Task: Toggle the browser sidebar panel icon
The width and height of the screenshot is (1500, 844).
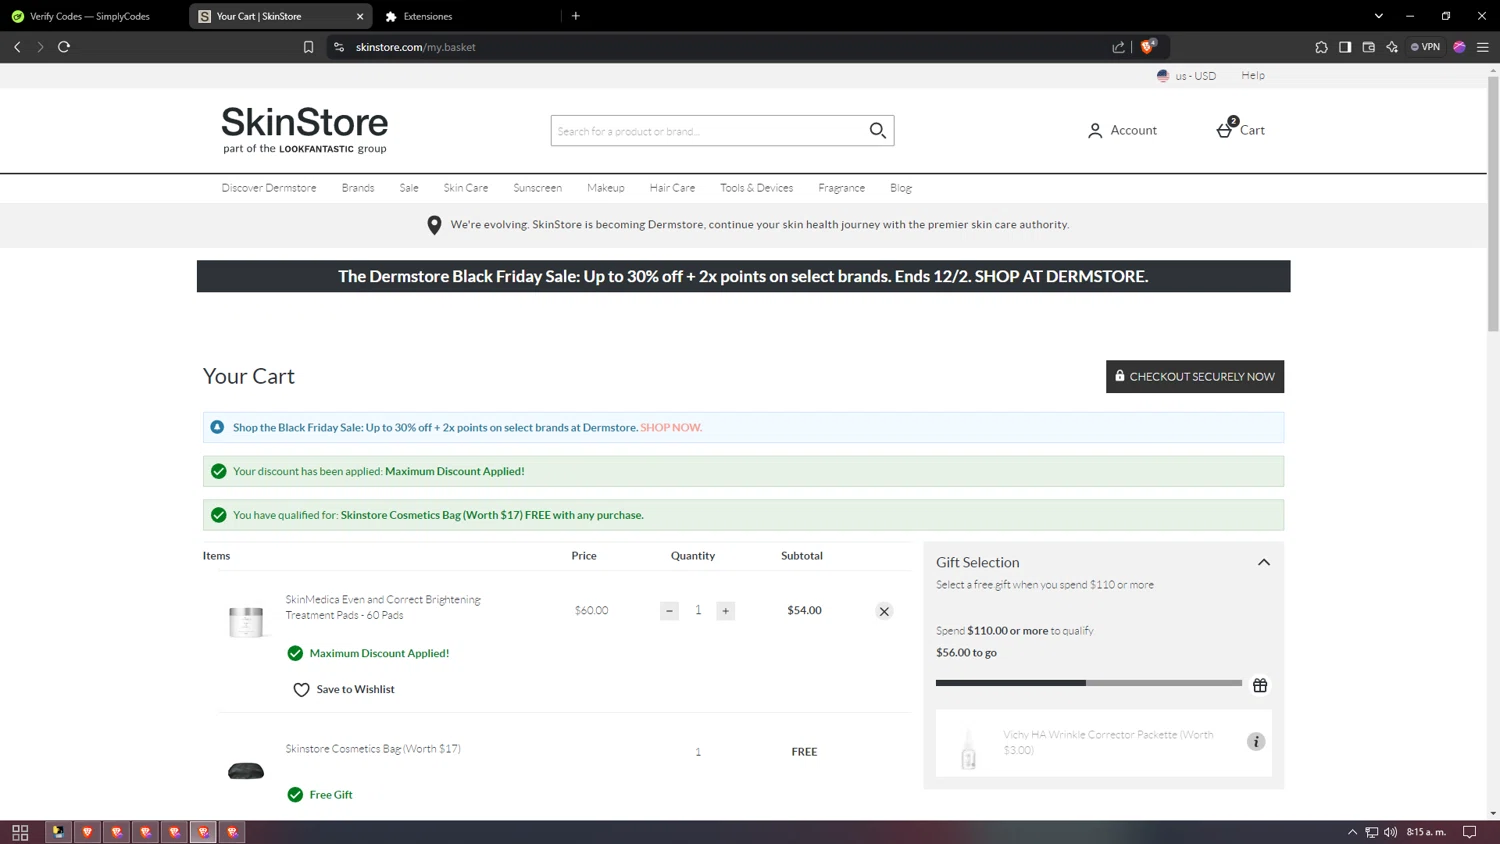Action: point(1345,47)
